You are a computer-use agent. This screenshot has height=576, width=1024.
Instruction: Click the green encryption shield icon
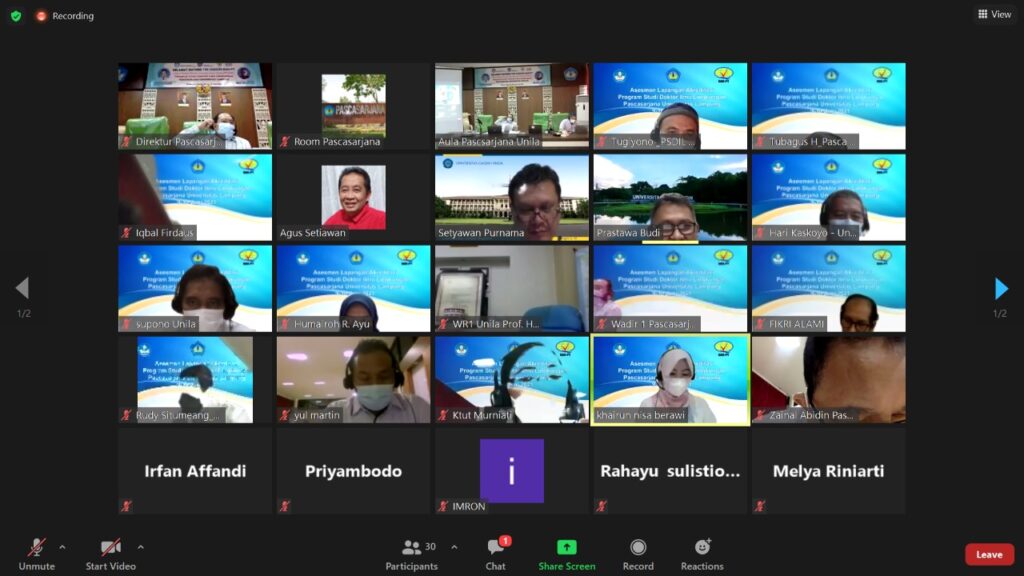tap(16, 16)
